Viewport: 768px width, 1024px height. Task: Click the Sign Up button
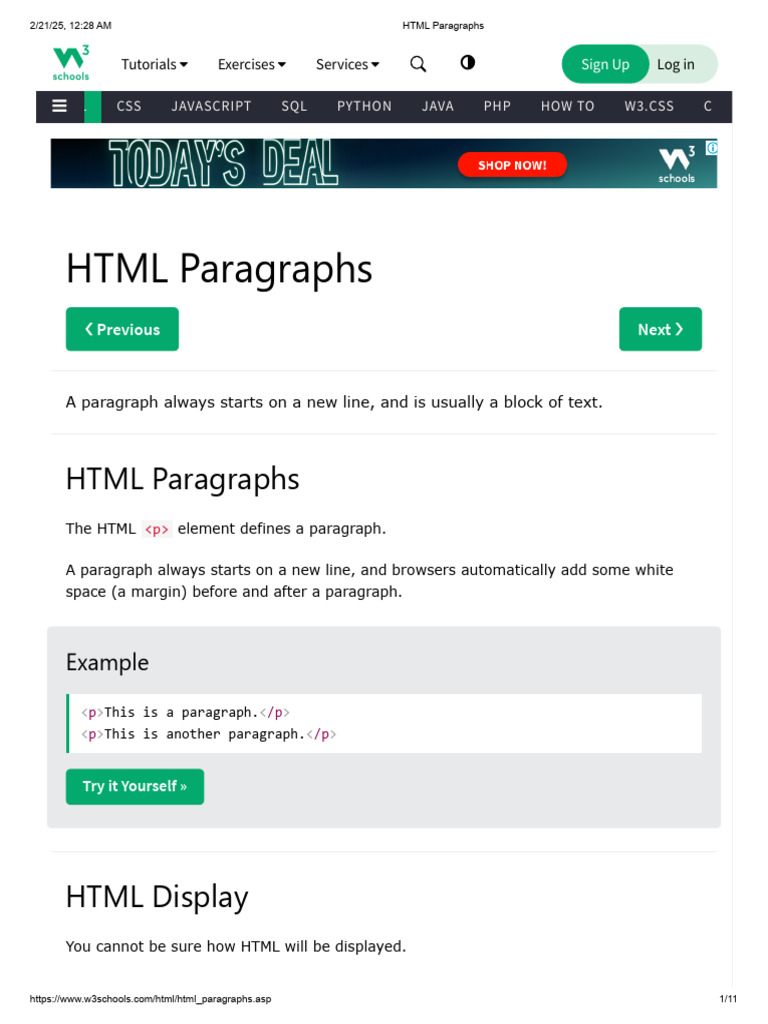605,64
